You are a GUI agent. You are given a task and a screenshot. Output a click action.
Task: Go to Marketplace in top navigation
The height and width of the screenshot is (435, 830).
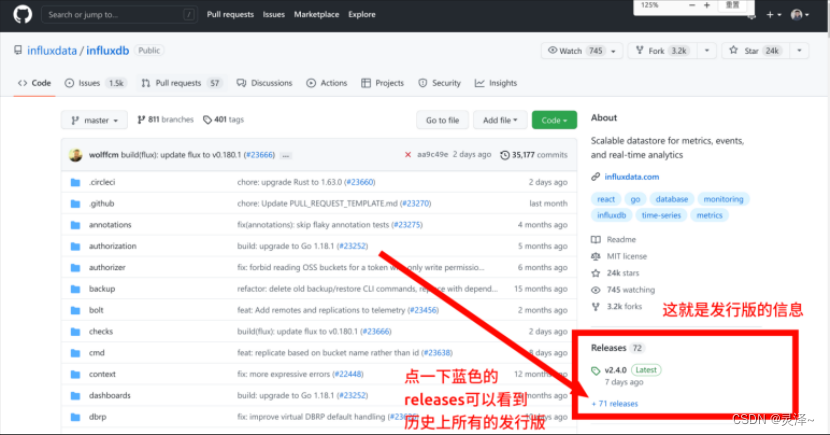(x=317, y=14)
